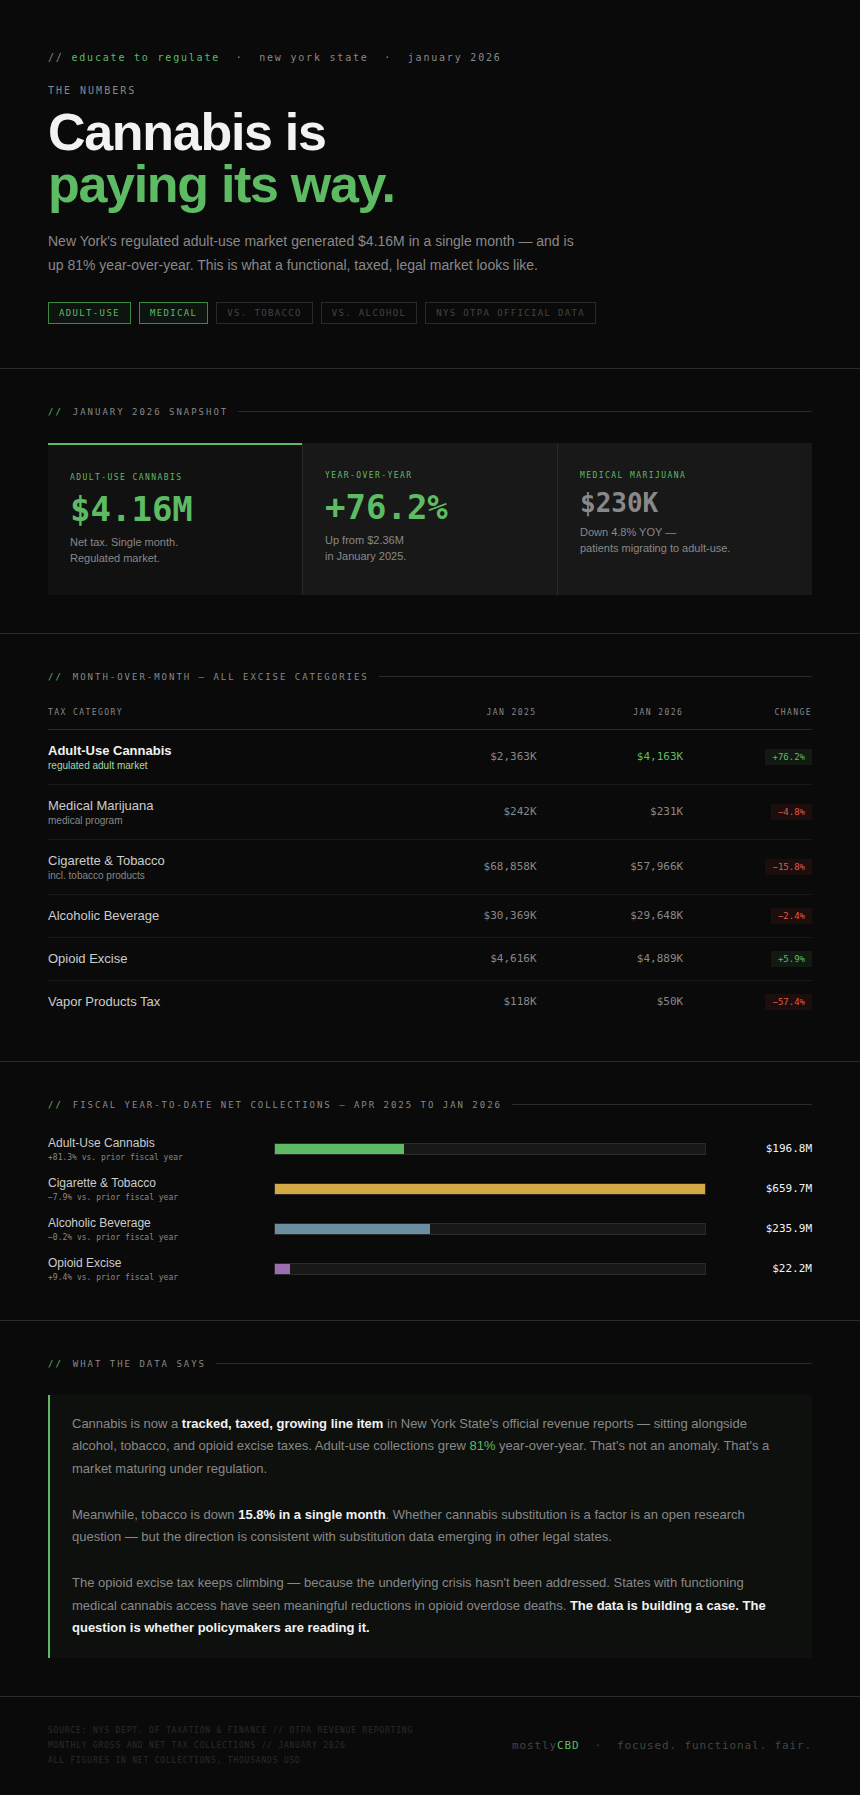Click the Opioid Excise +5.9% badge

(788, 959)
